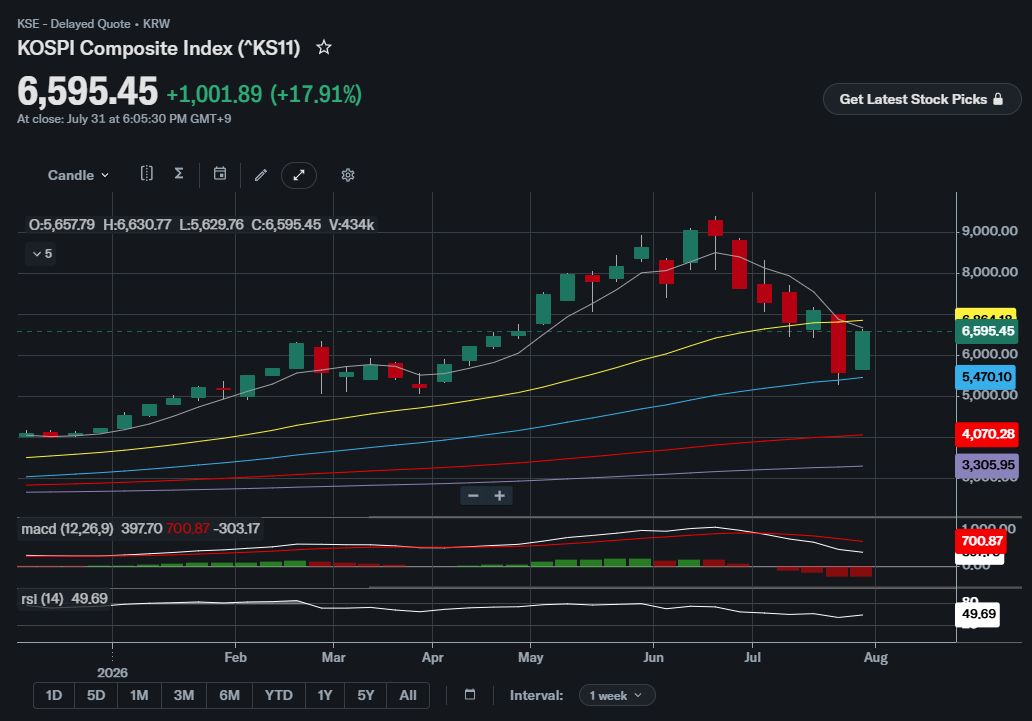Screen dimensions: 1032x721
Task: Click the 9,000.00 price axis label
Action: (990, 231)
